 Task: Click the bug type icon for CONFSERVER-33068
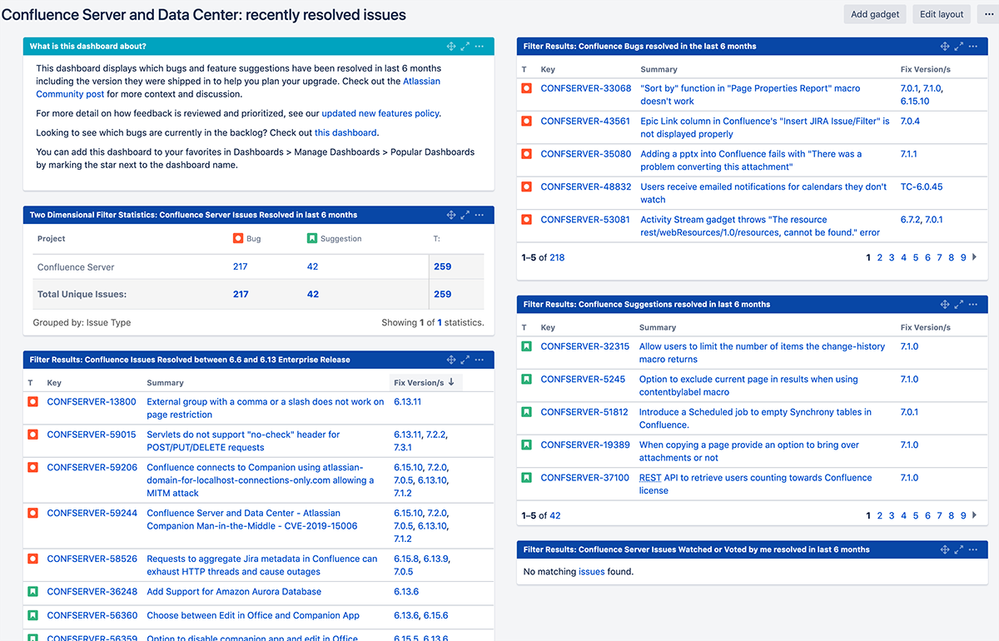tap(526, 89)
